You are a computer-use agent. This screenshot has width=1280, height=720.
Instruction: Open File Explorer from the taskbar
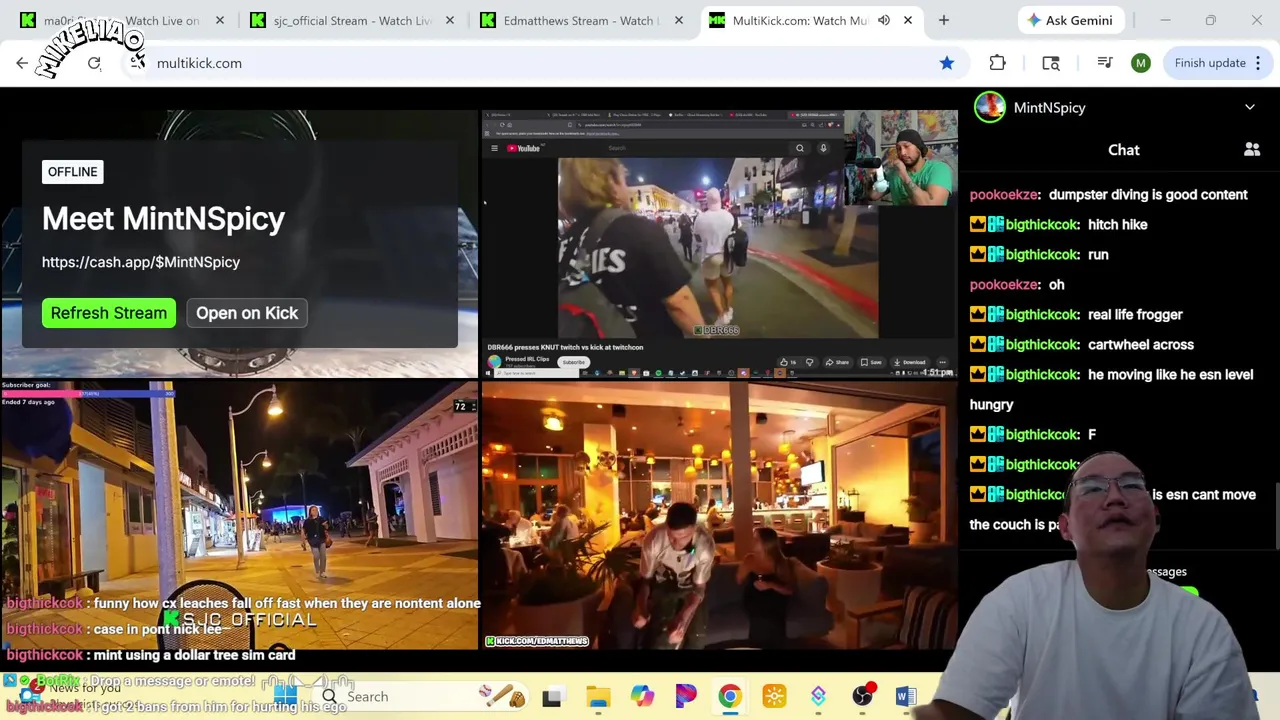[x=598, y=697]
